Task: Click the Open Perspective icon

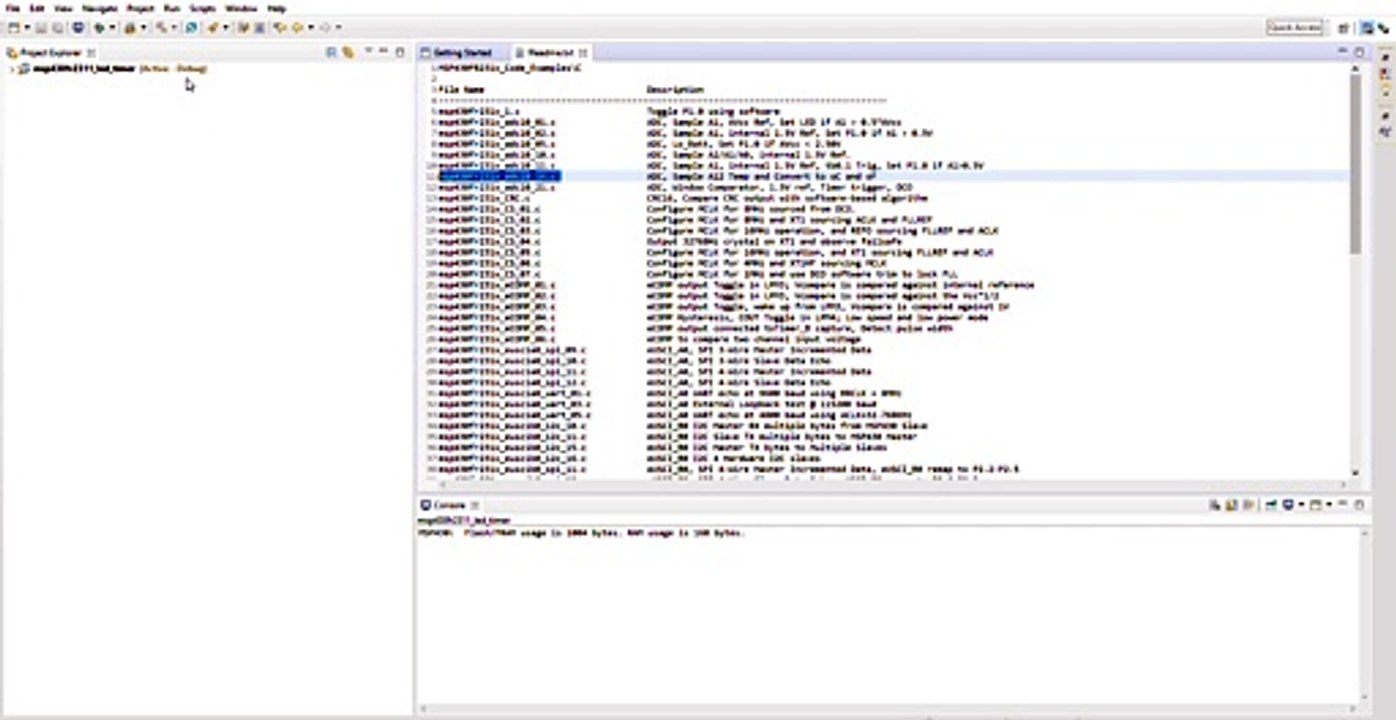Action: click(x=1345, y=28)
